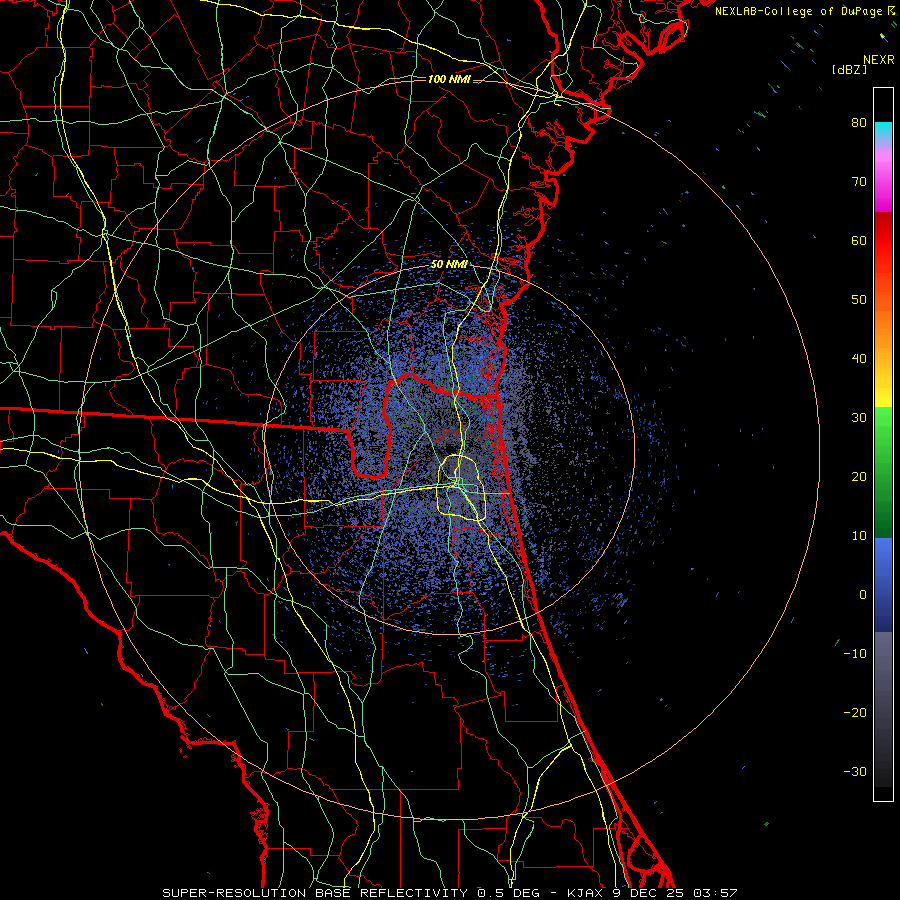The image size is (900, 900).
Task: Click the 0 value on dBZ scale
Action: [x=863, y=595]
